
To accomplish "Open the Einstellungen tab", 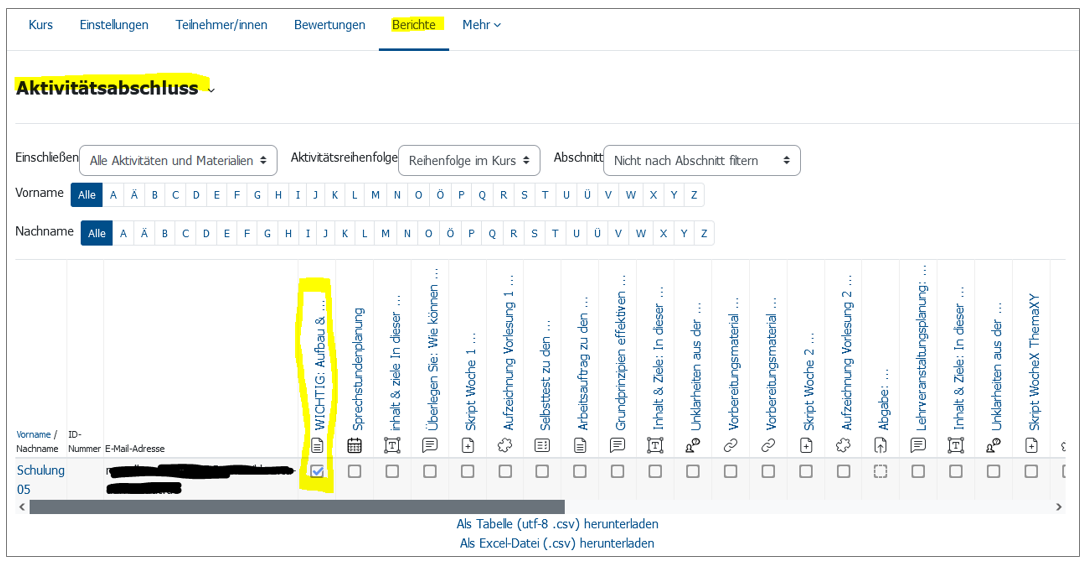I will (x=114, y=25).
